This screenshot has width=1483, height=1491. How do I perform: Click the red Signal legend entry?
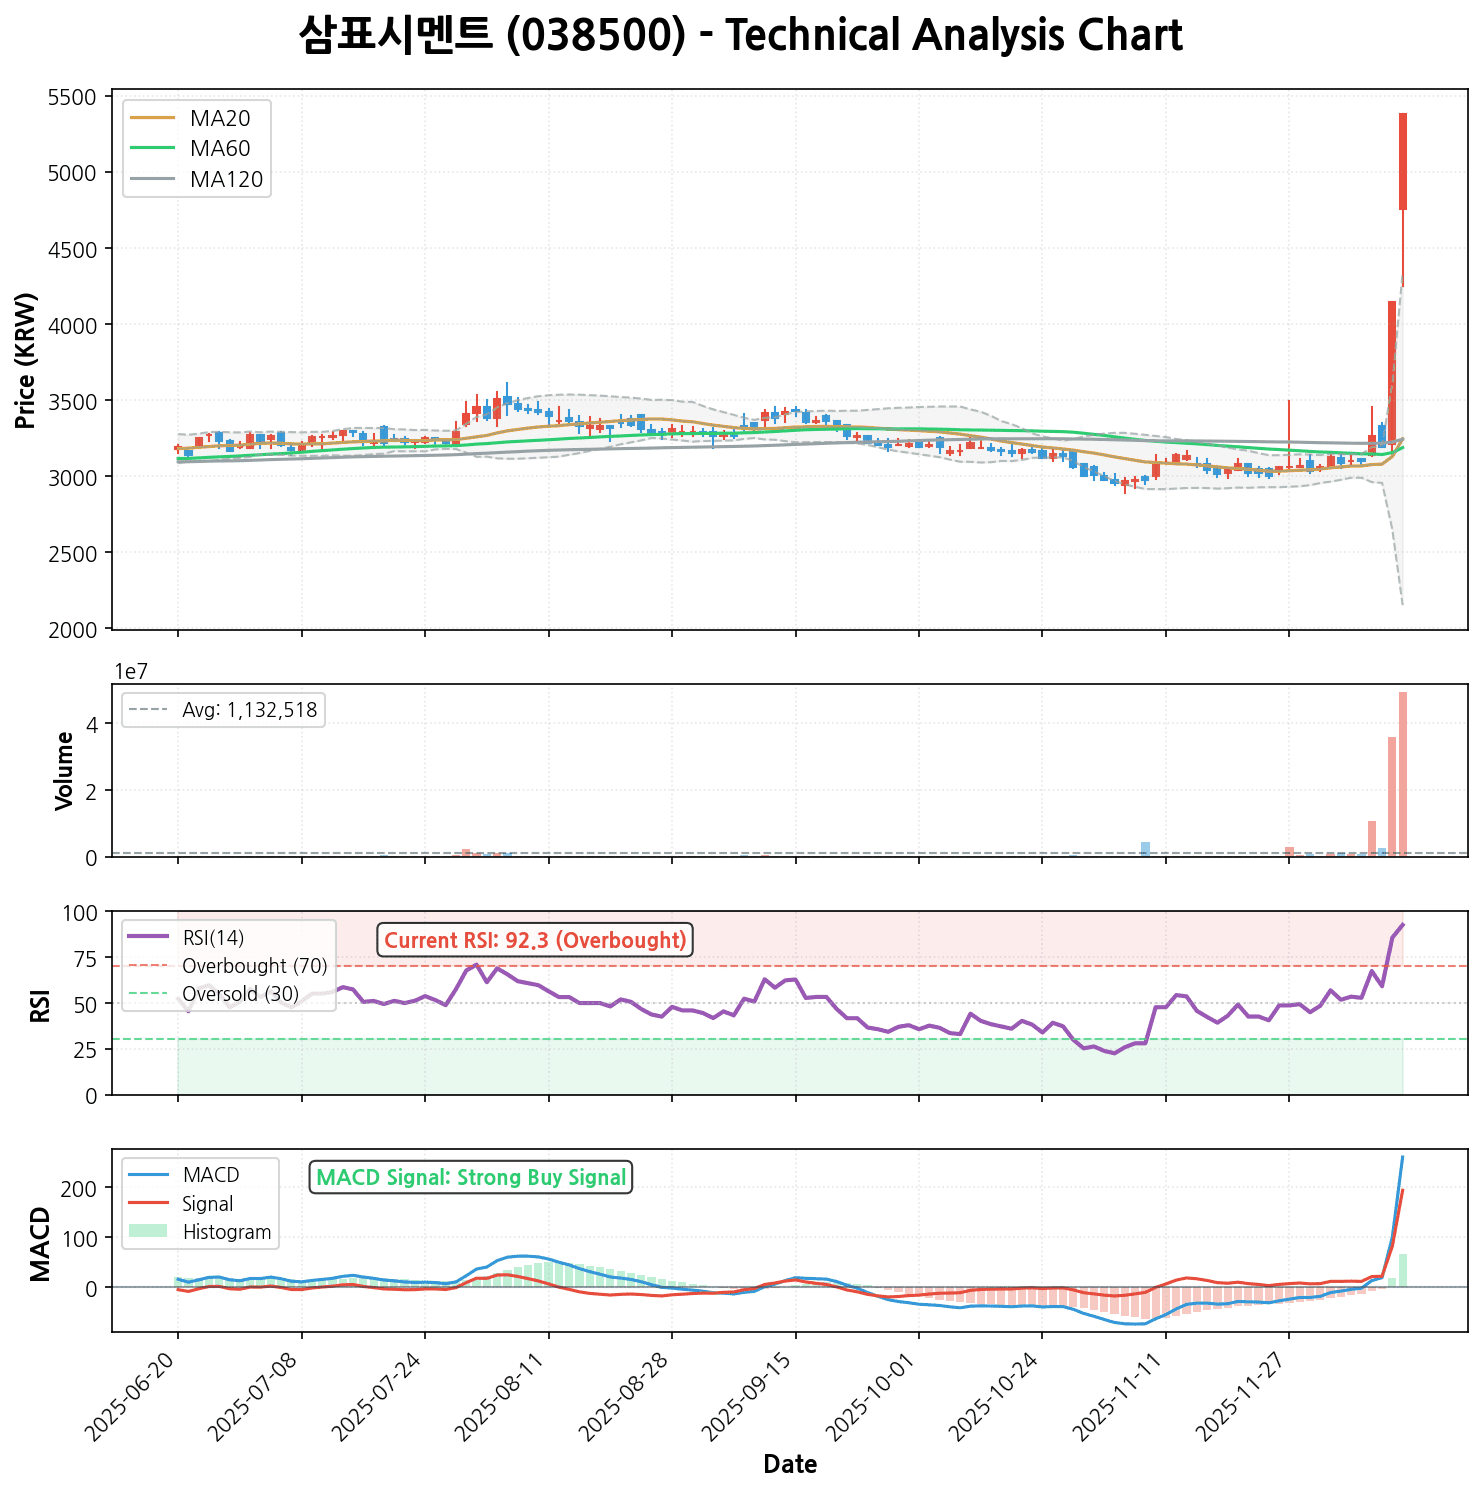coord(208,1204)
